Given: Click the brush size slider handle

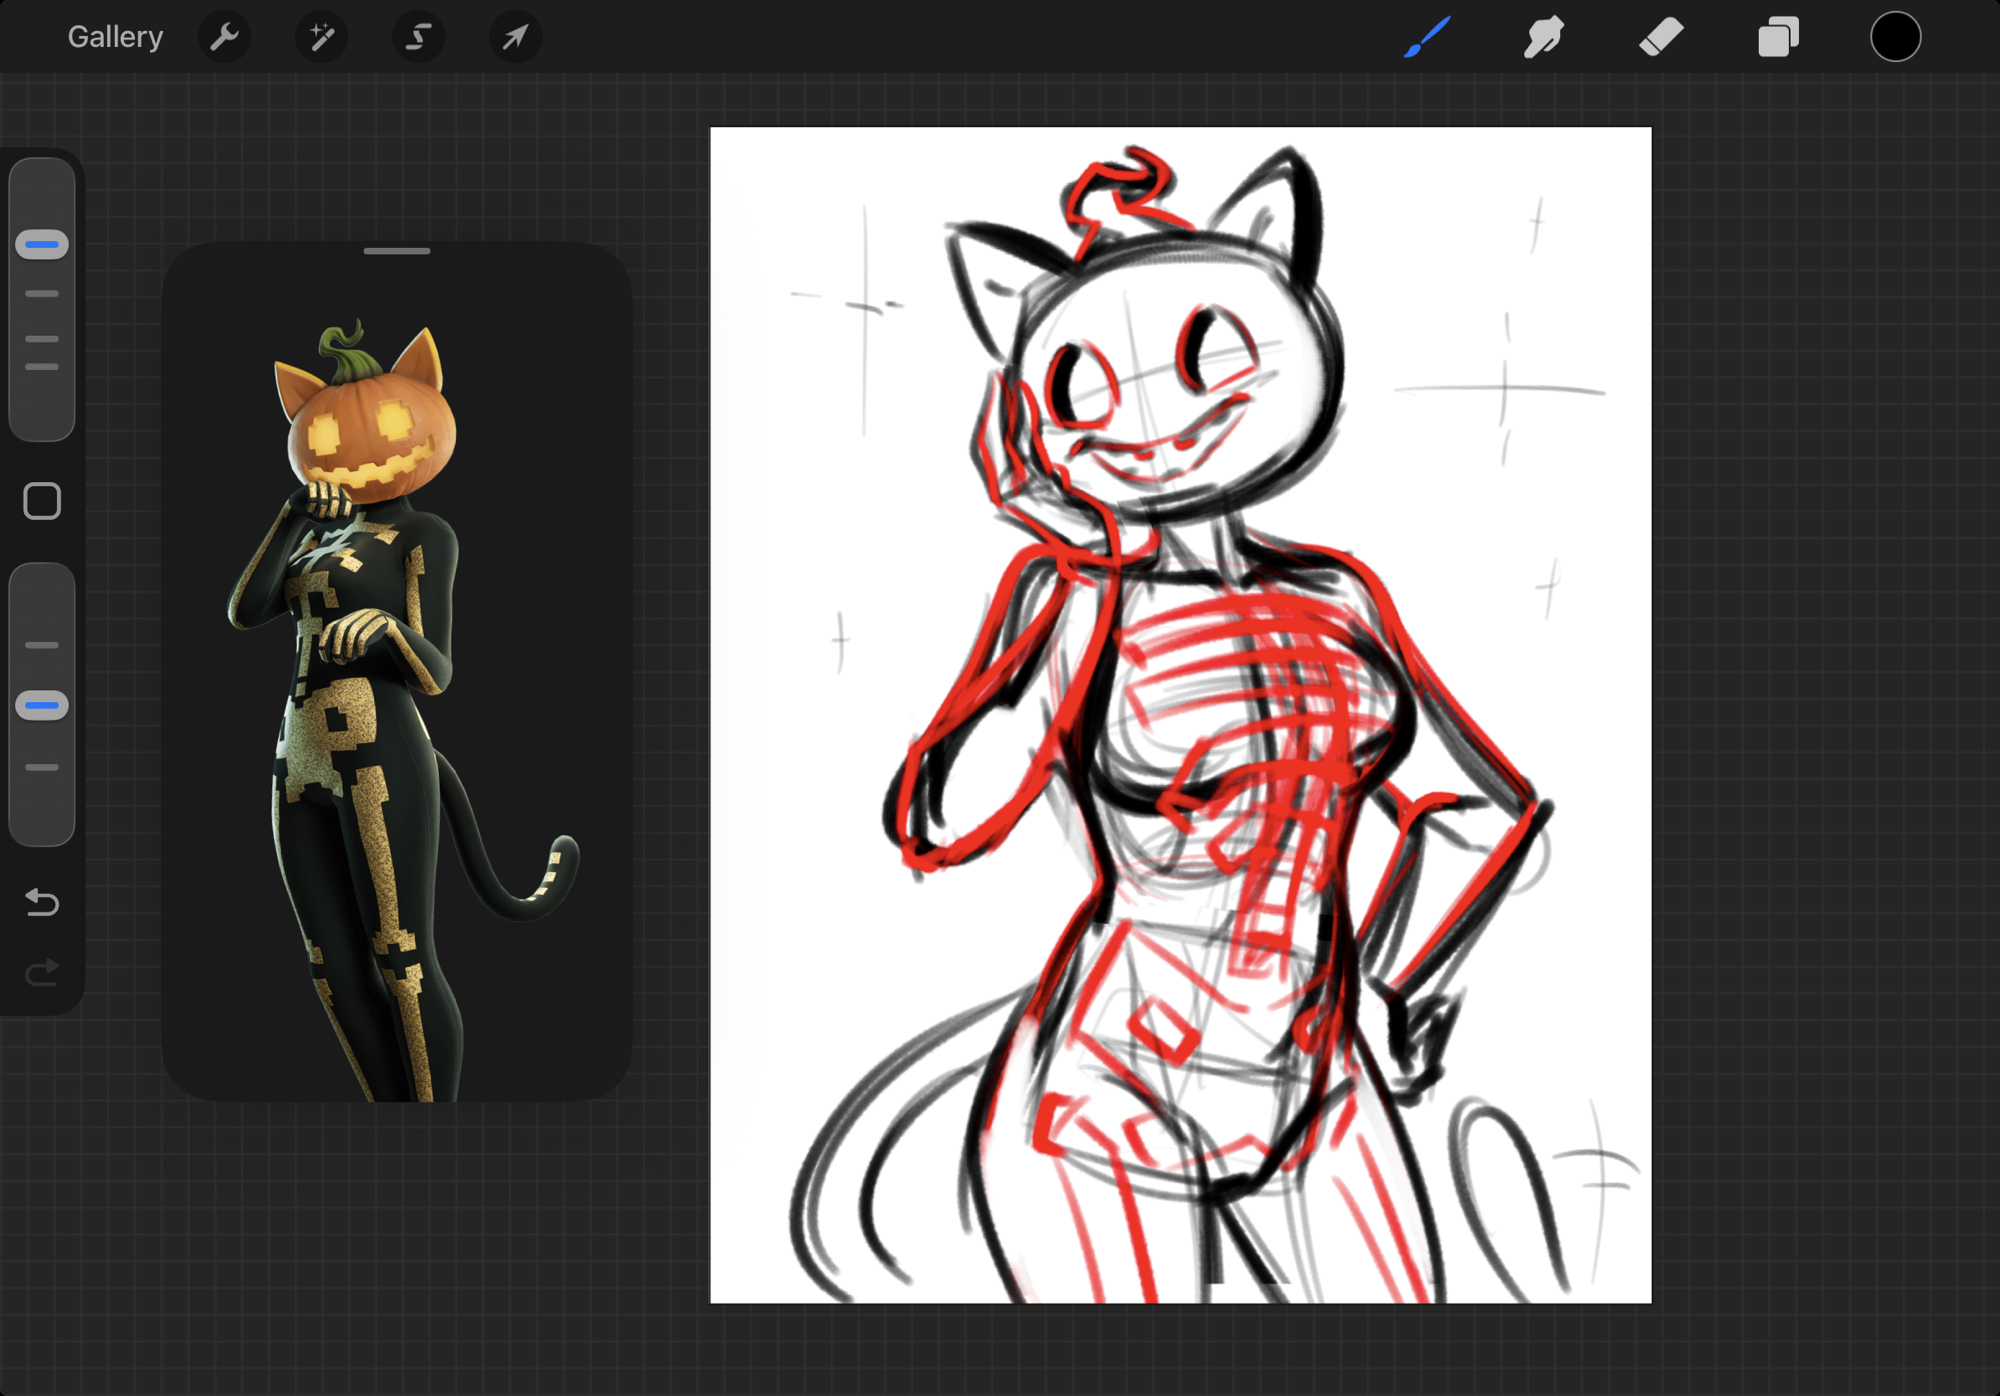Looking at the screenshot, I should [x=42, y=245].
